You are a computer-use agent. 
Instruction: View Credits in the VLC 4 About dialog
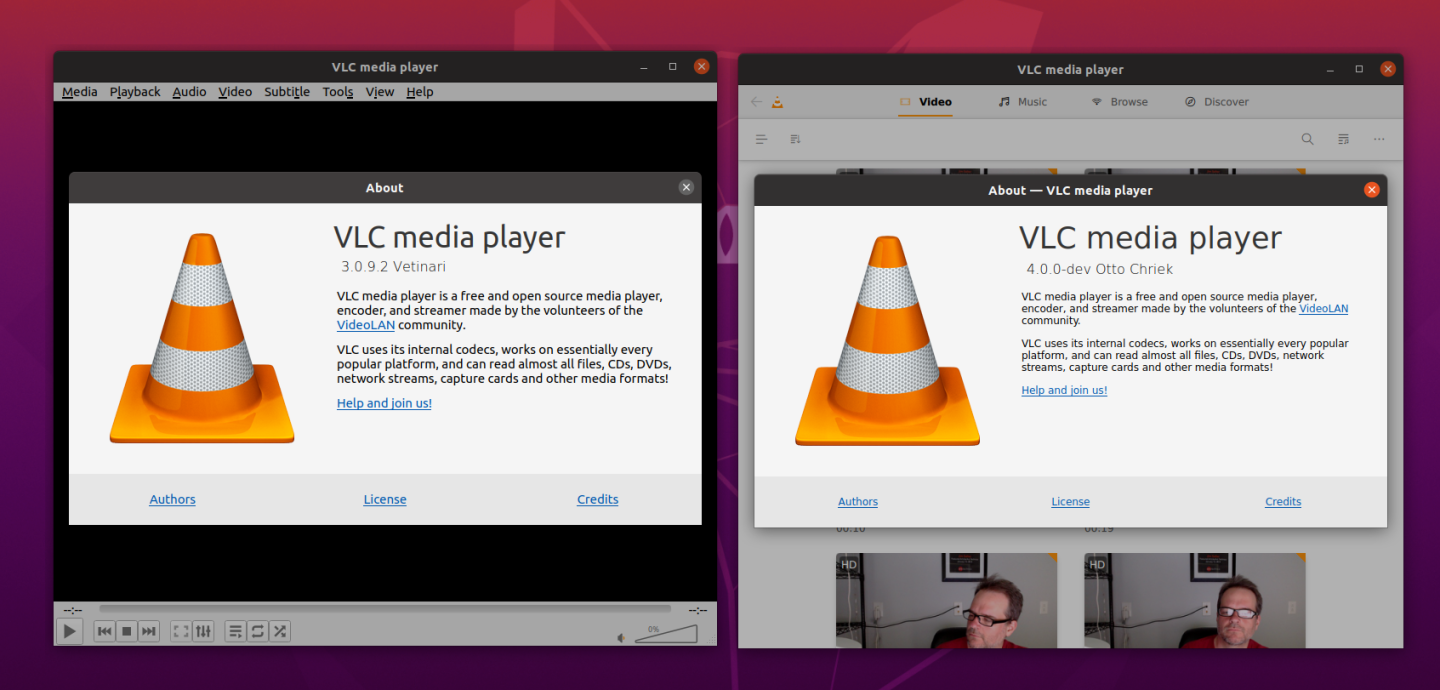[1283, 501]
